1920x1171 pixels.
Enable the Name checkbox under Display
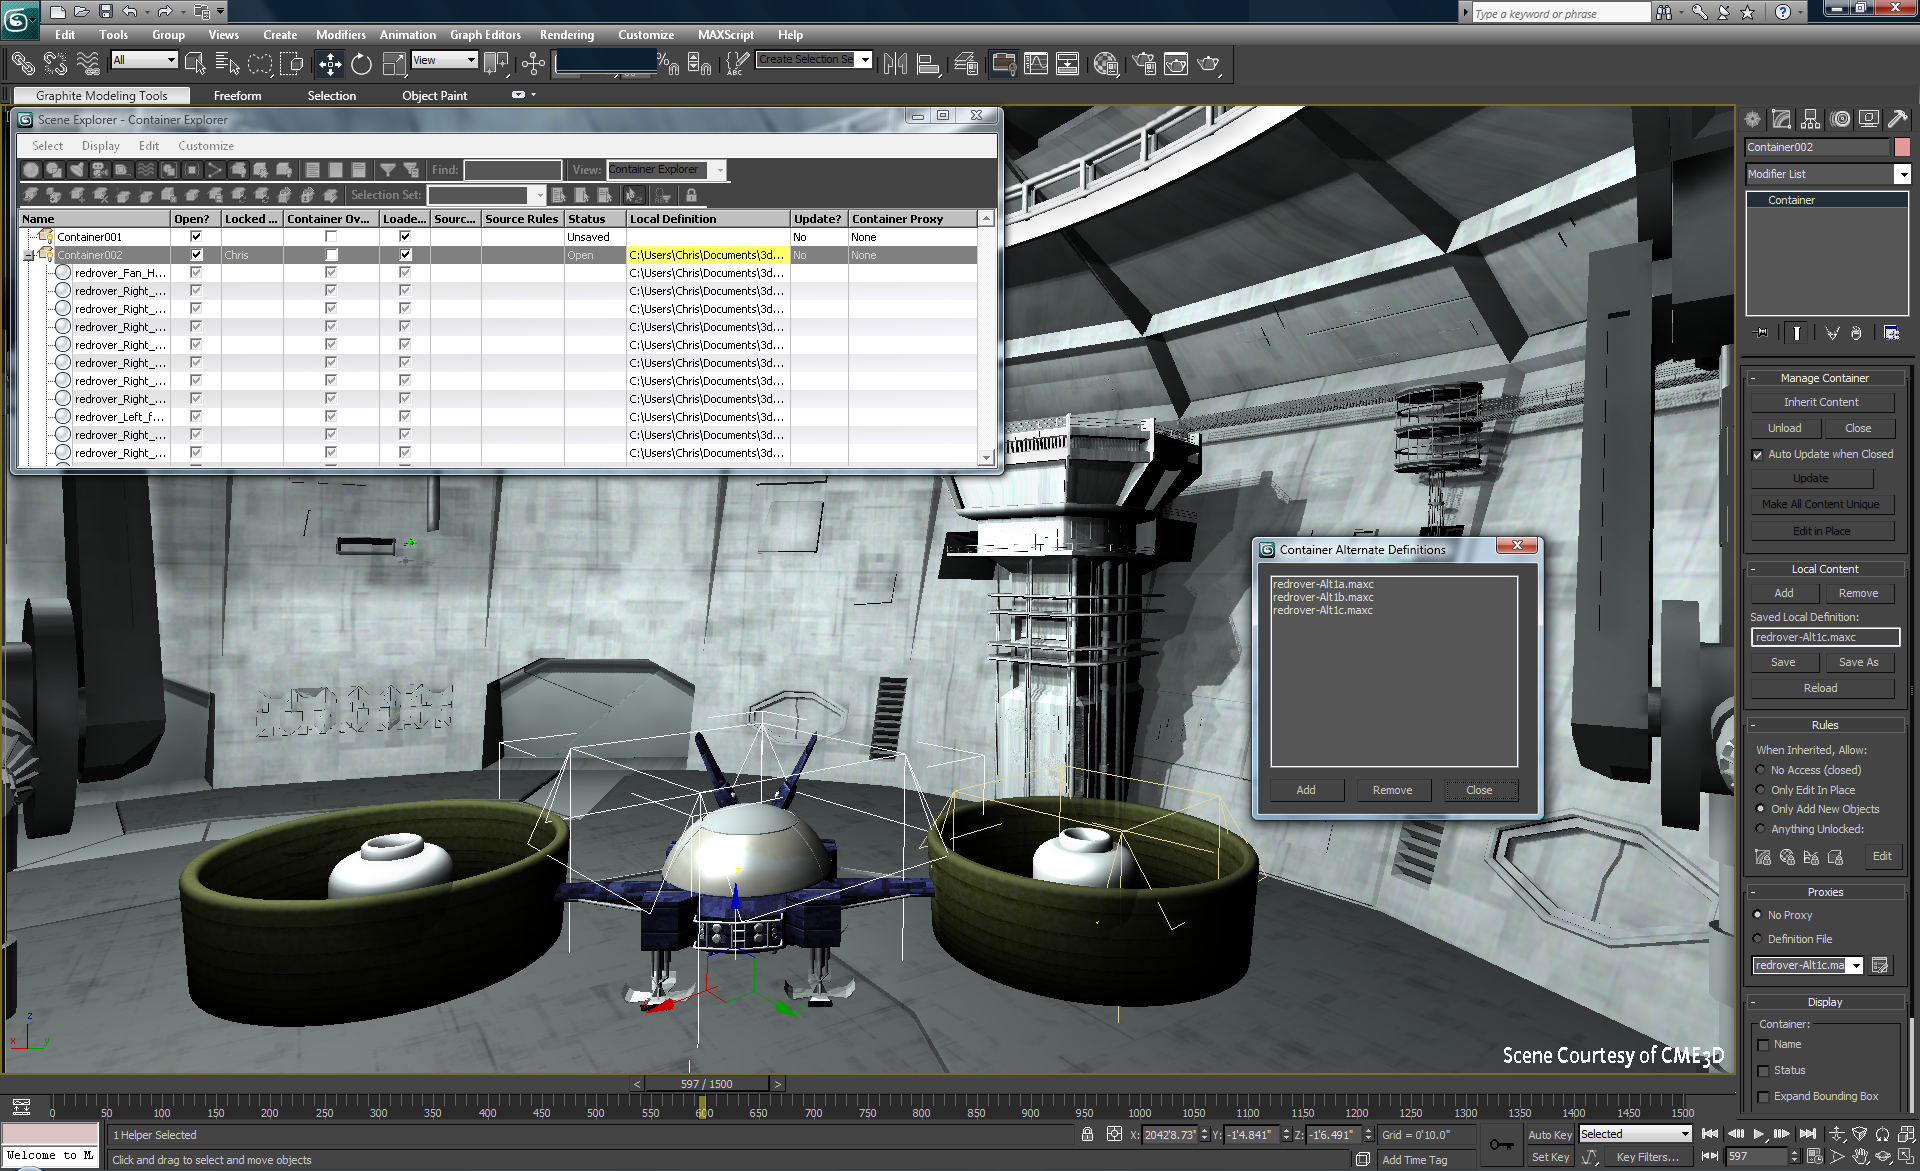pyautogui.click(x=1765, y=1044)
